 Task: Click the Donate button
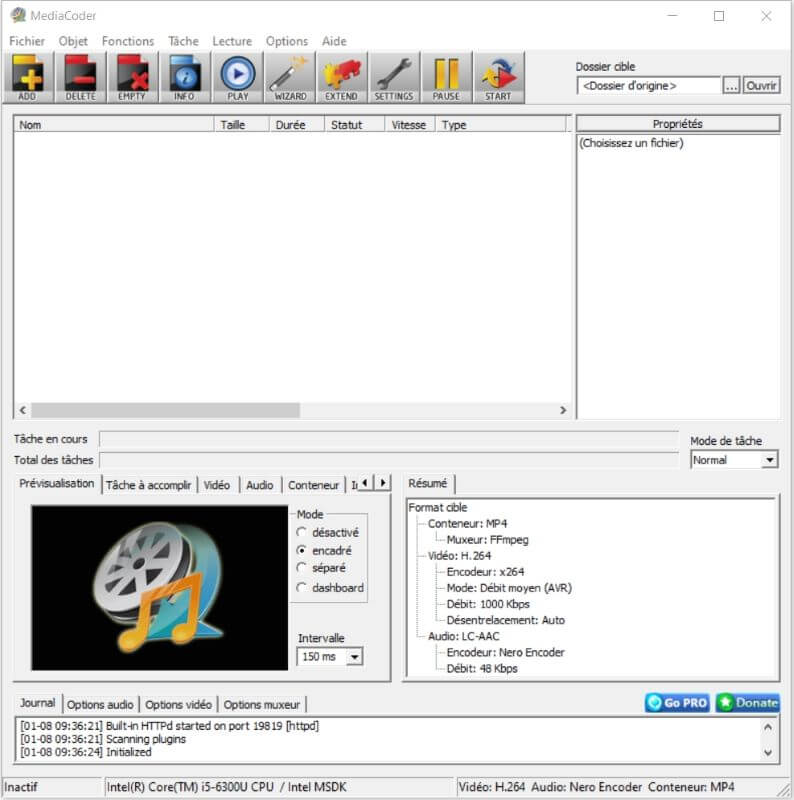748,703
